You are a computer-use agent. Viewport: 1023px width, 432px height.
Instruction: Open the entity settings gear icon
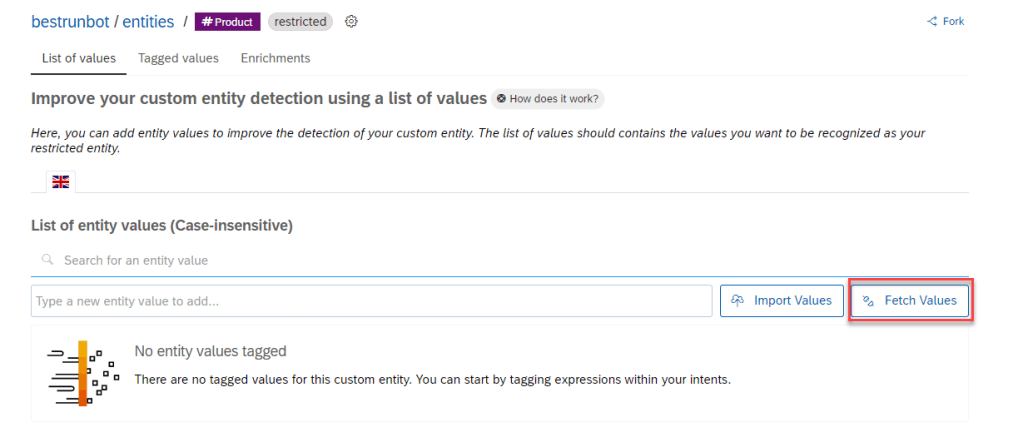click(x=351, y=22)
